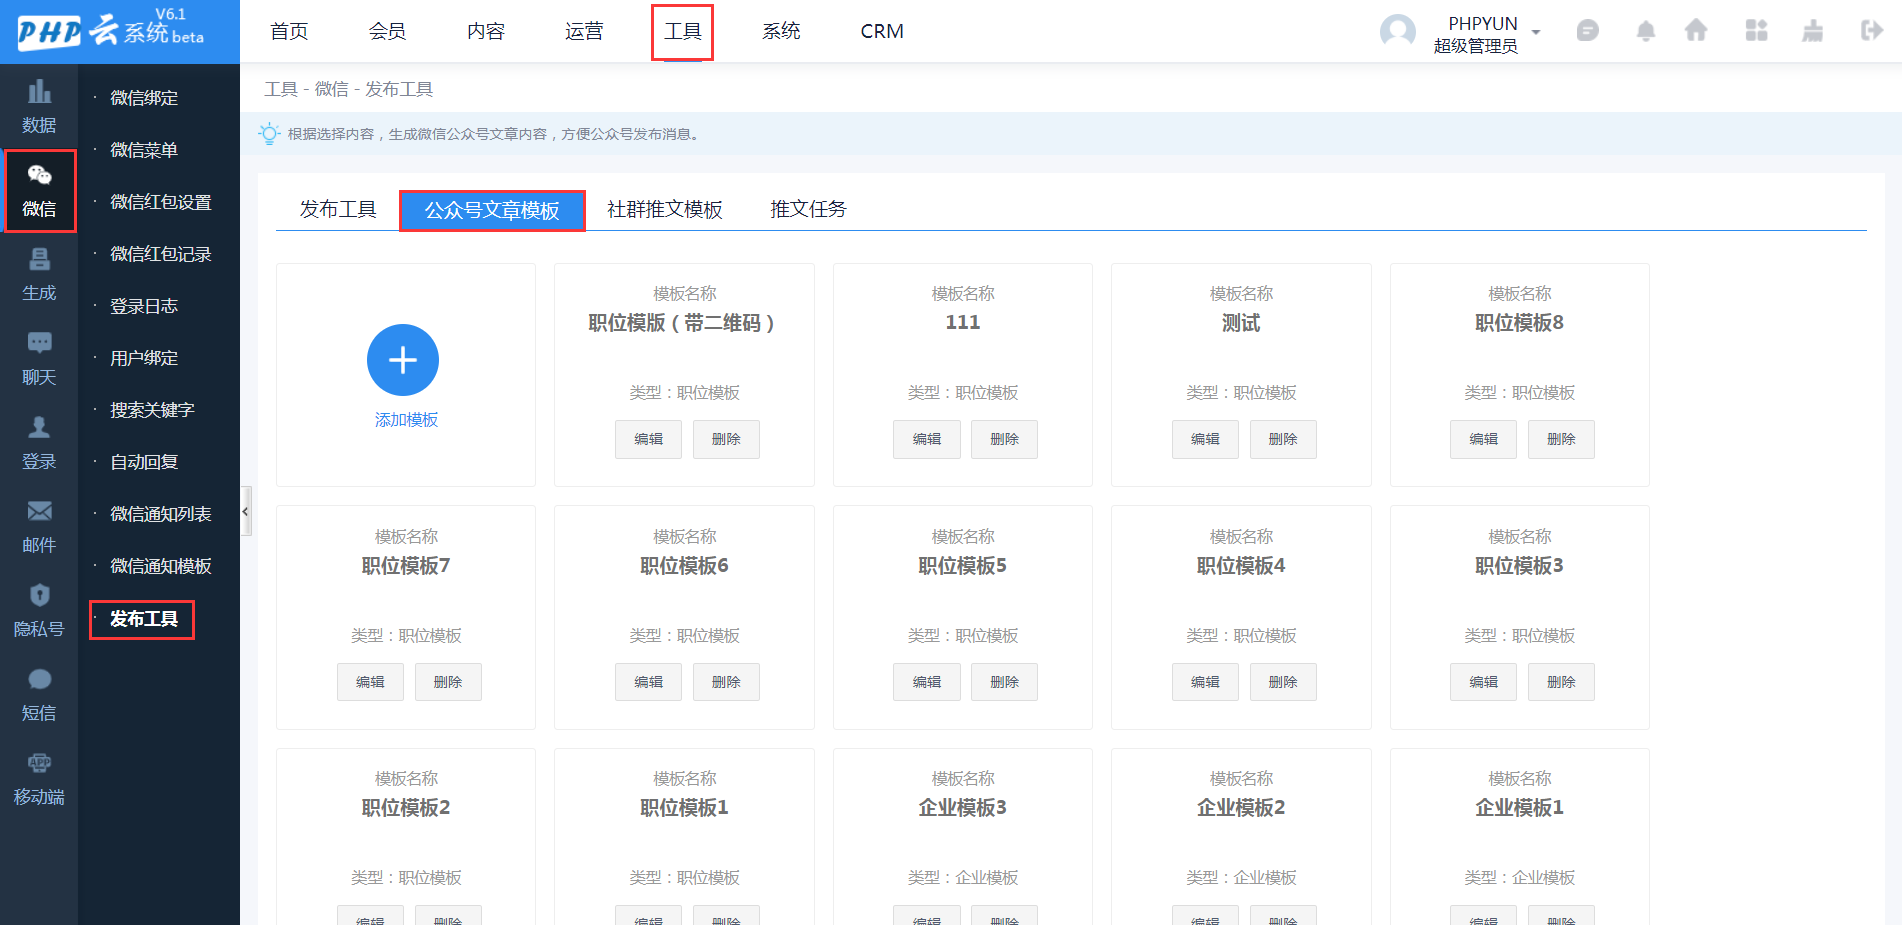The height and width of the screenshot is (925, 1902).
Task: Delete the 职位模板5 template
Action: 1004,682
